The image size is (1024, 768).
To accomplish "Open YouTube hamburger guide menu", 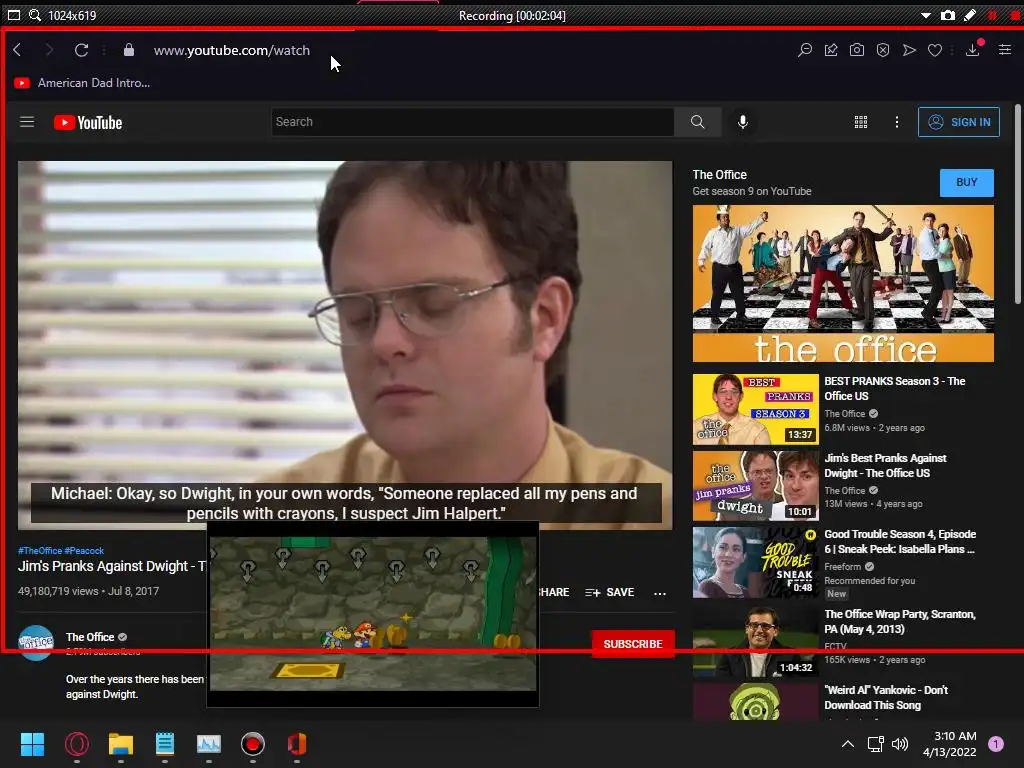I will pos(27,122).
